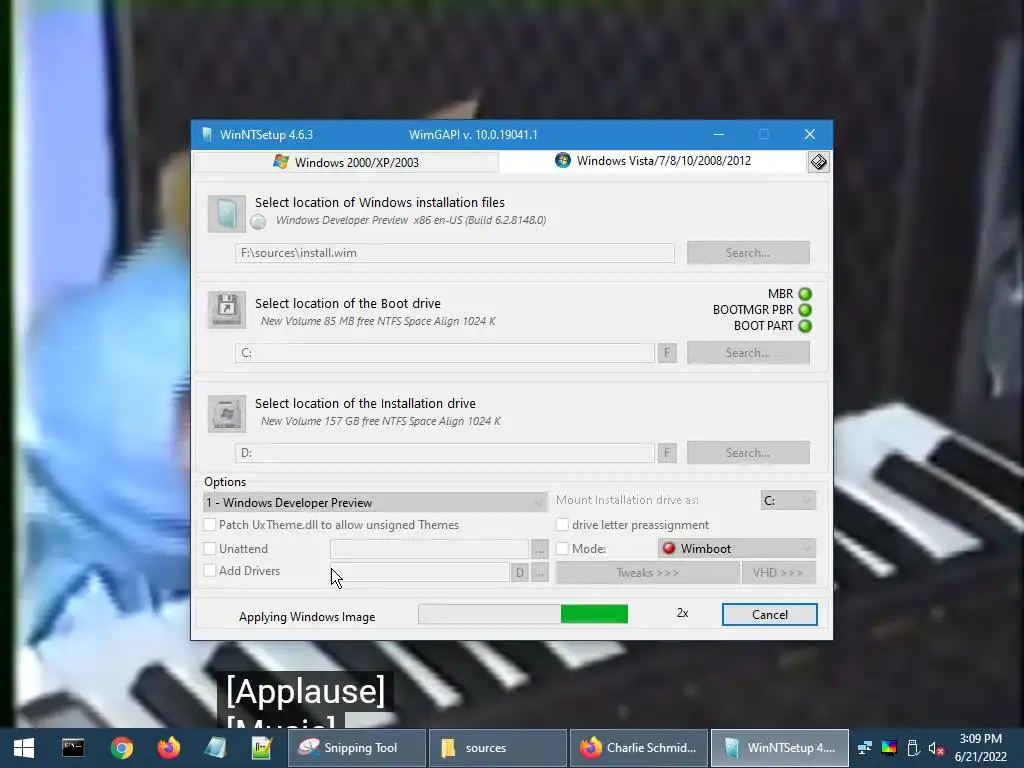1024x768 pixels.
Task: Switch to Charlie Schmid... Firefox window
Action: coord(639,748)
